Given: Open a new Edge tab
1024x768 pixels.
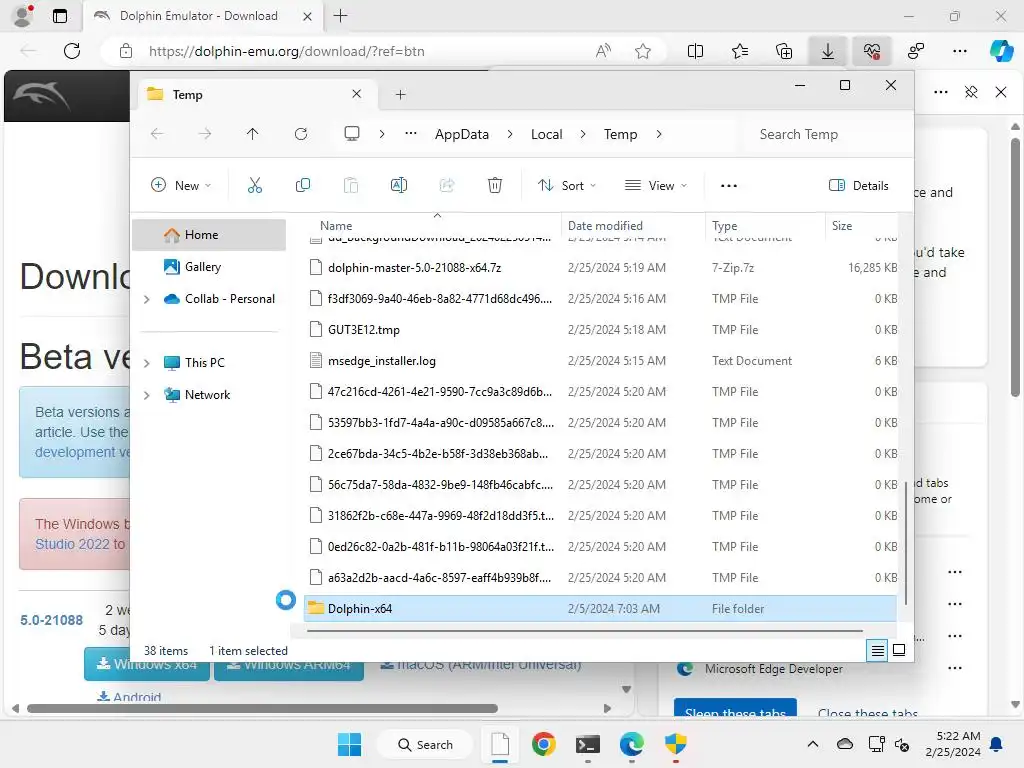Looking at the screenshot, I should click(341, 16).
